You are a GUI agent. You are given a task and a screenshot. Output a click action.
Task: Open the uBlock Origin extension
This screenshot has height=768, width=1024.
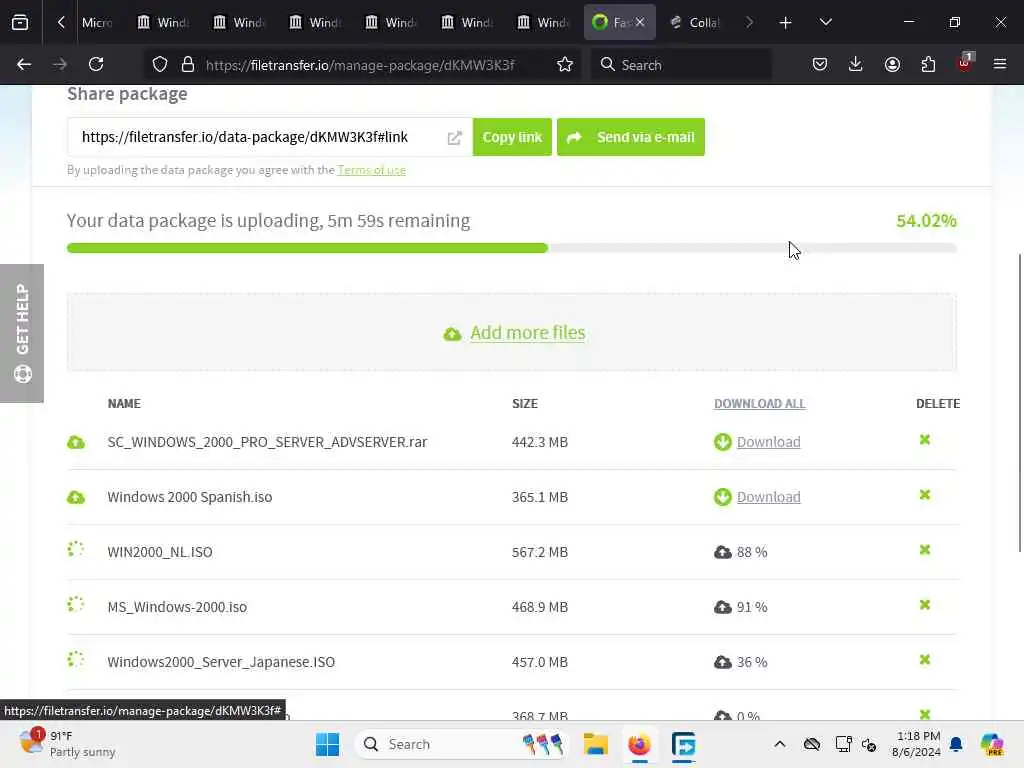965,64
